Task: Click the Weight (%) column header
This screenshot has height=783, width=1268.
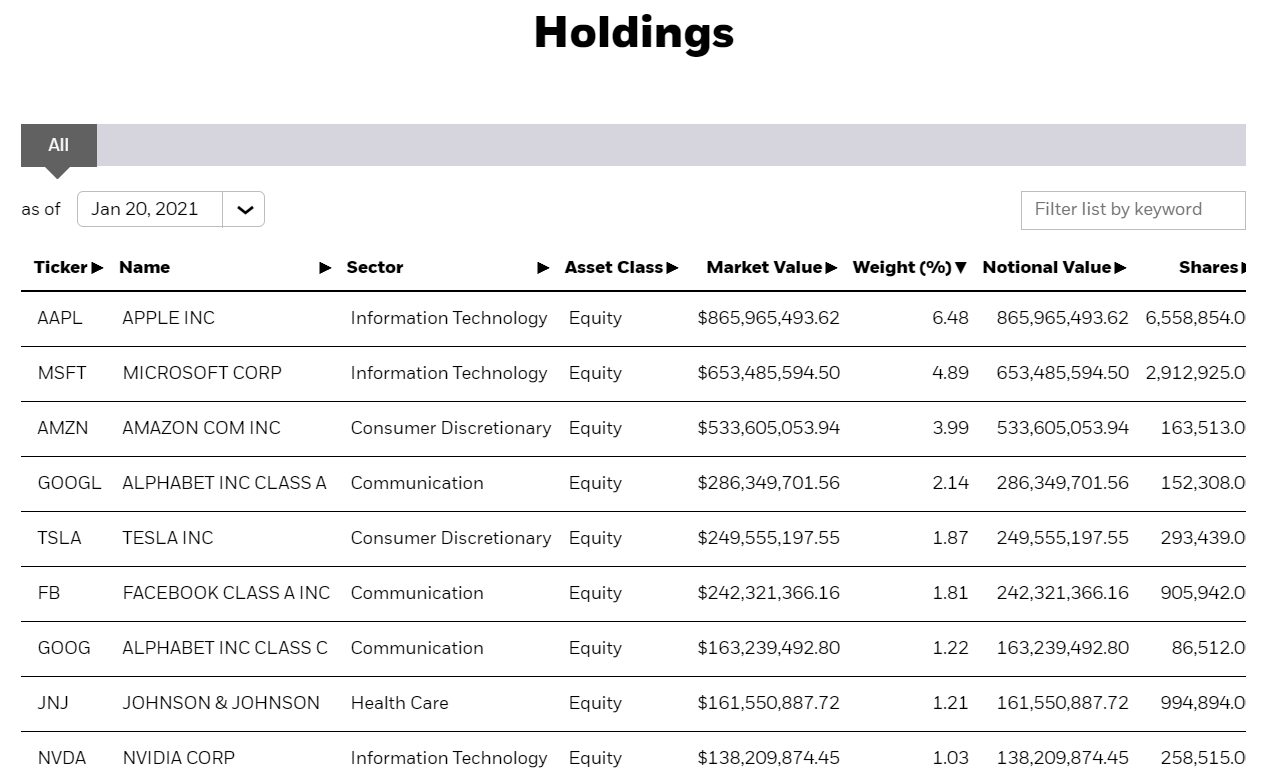Action: tap(901, 268)
